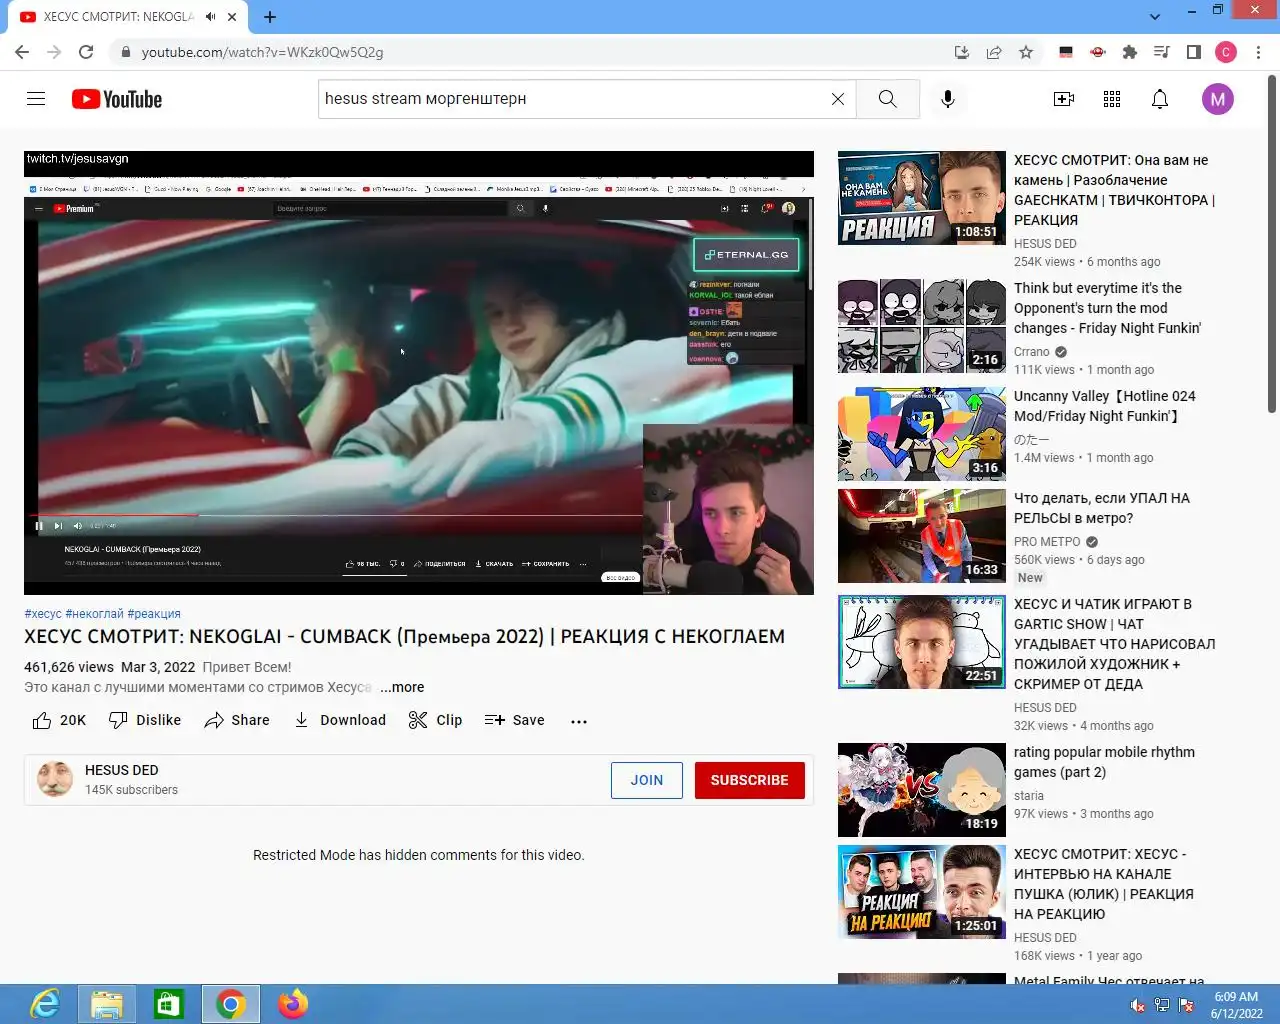This screenshot has width=1280, height=1024.
Task: Click the browser address bar
Action: coord(530,52)
